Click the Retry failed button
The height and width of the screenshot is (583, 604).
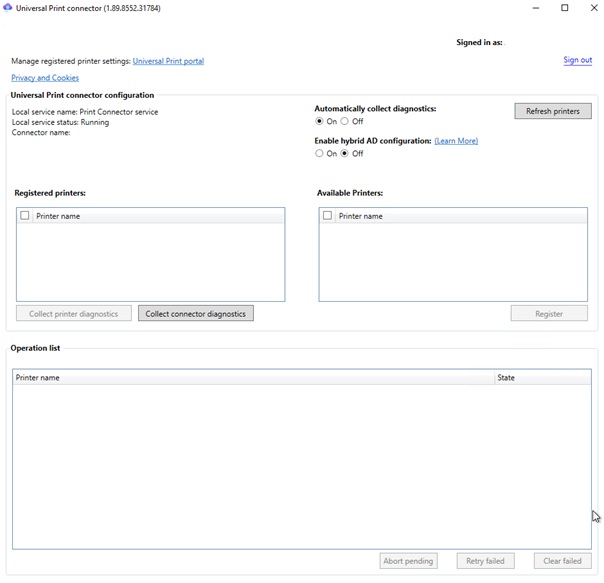click(x=485, y=561)
